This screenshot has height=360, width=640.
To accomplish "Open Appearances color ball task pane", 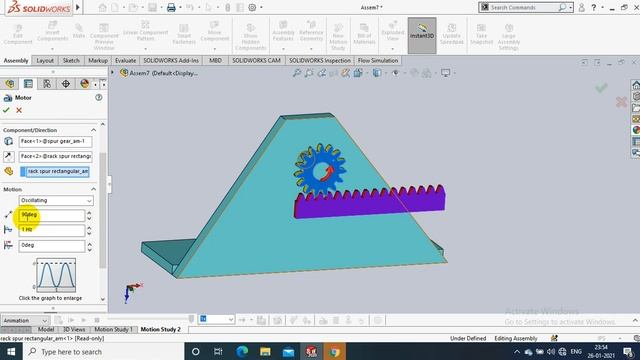I will [636, 130].
